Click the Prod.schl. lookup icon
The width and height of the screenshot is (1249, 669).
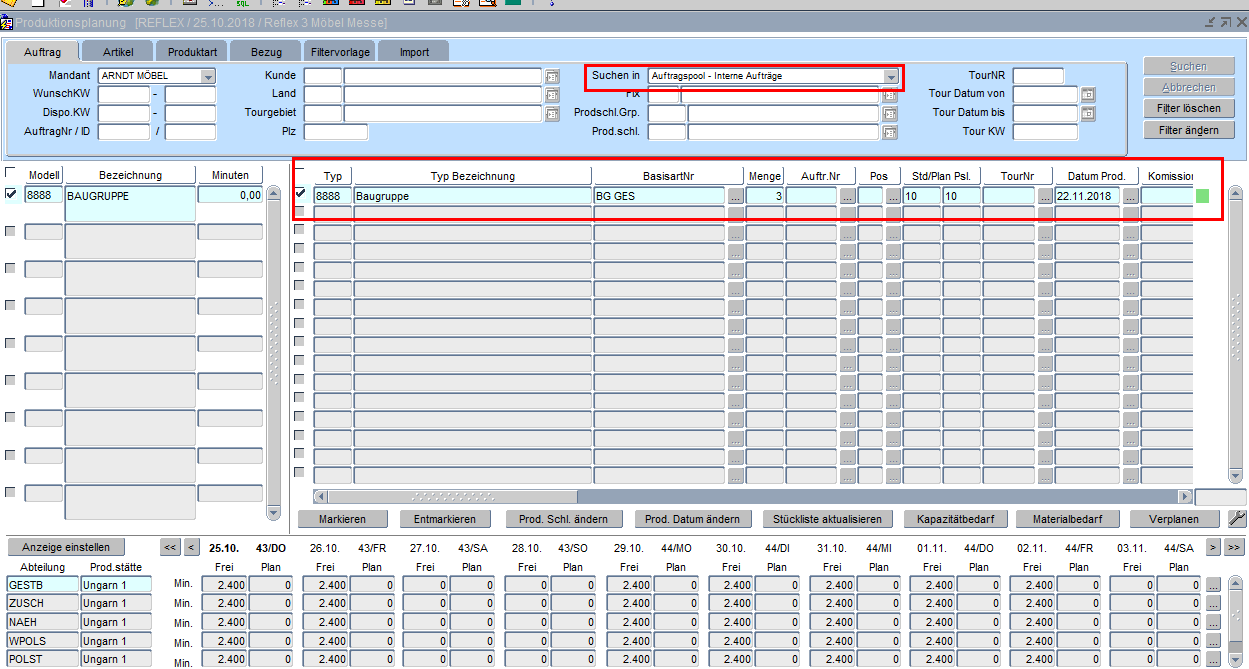(889, 132)
